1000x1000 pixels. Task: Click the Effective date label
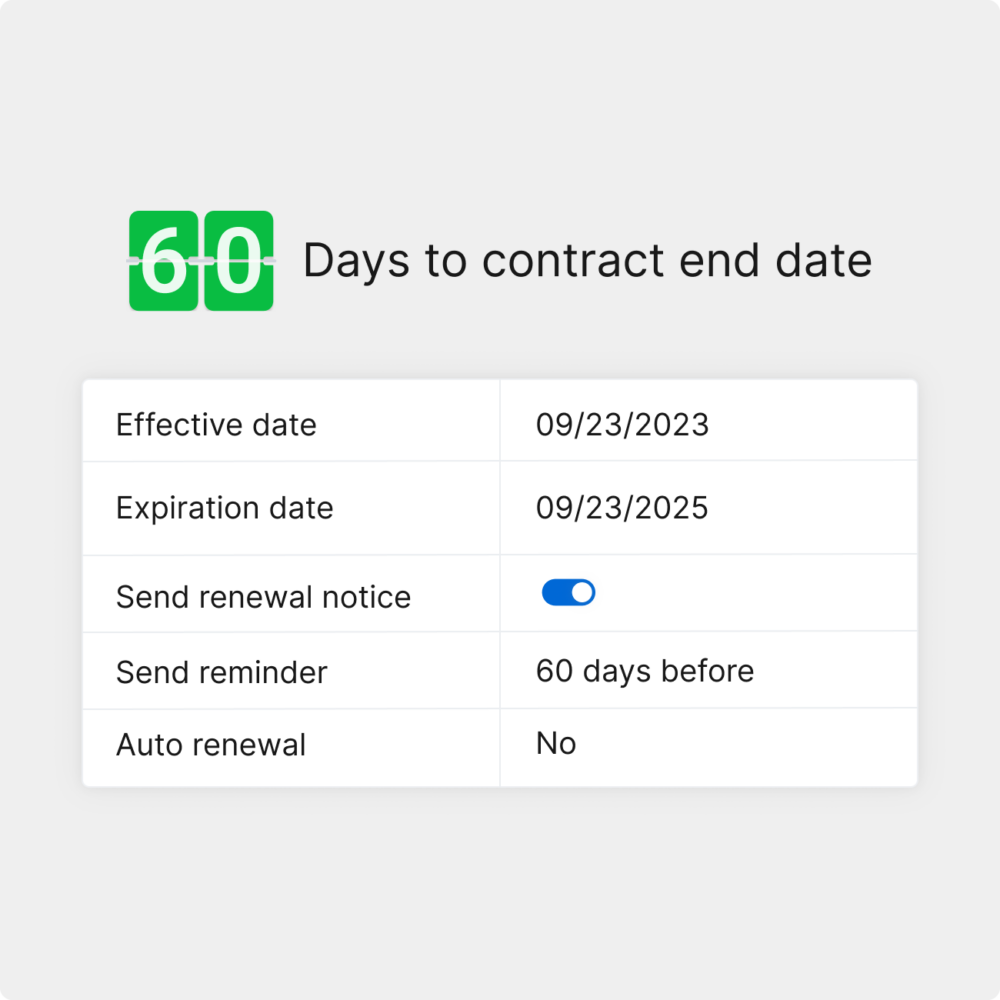click(216, 425)
